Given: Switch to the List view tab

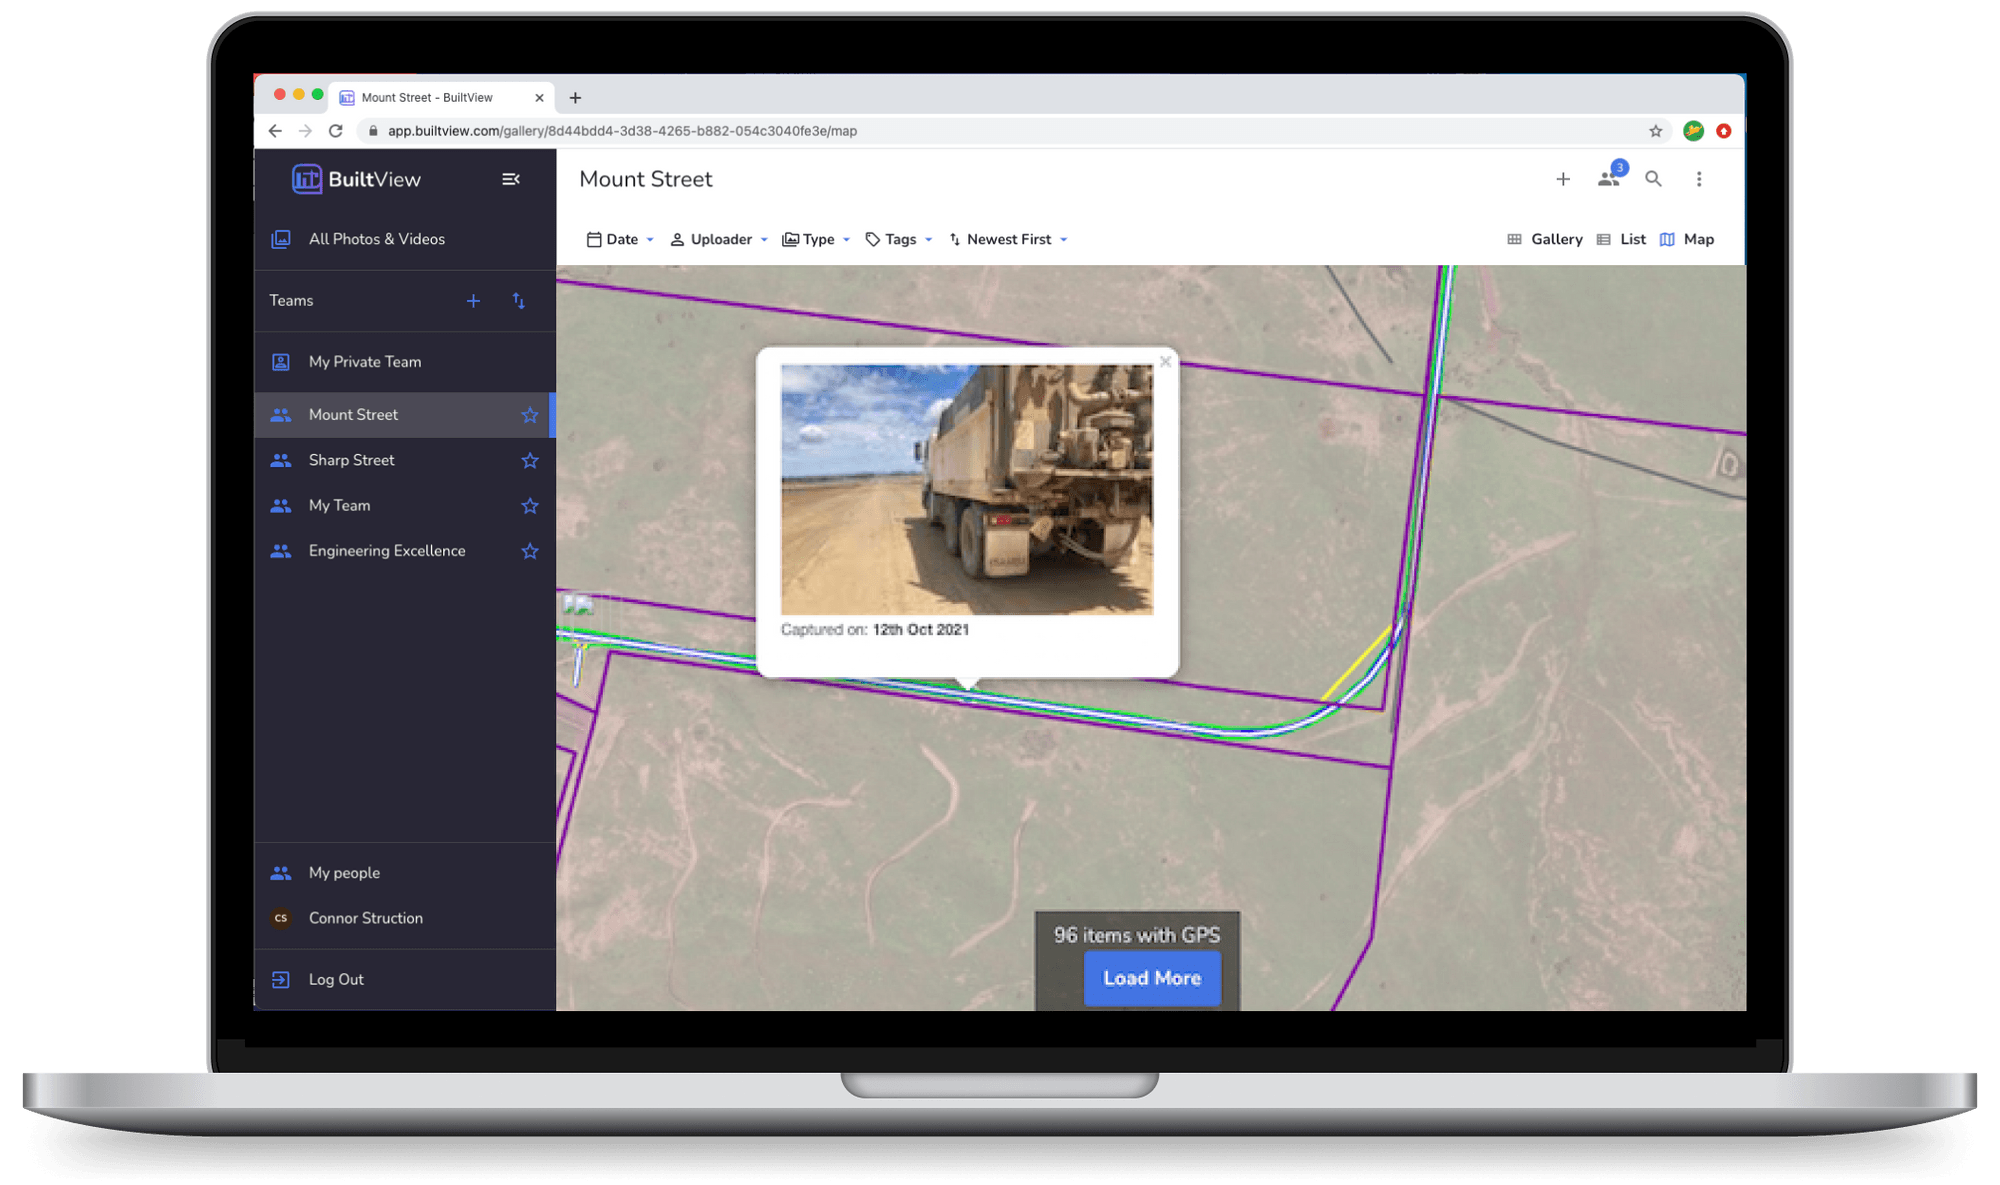Looking at the screenshot, I should pos(1620,239).
